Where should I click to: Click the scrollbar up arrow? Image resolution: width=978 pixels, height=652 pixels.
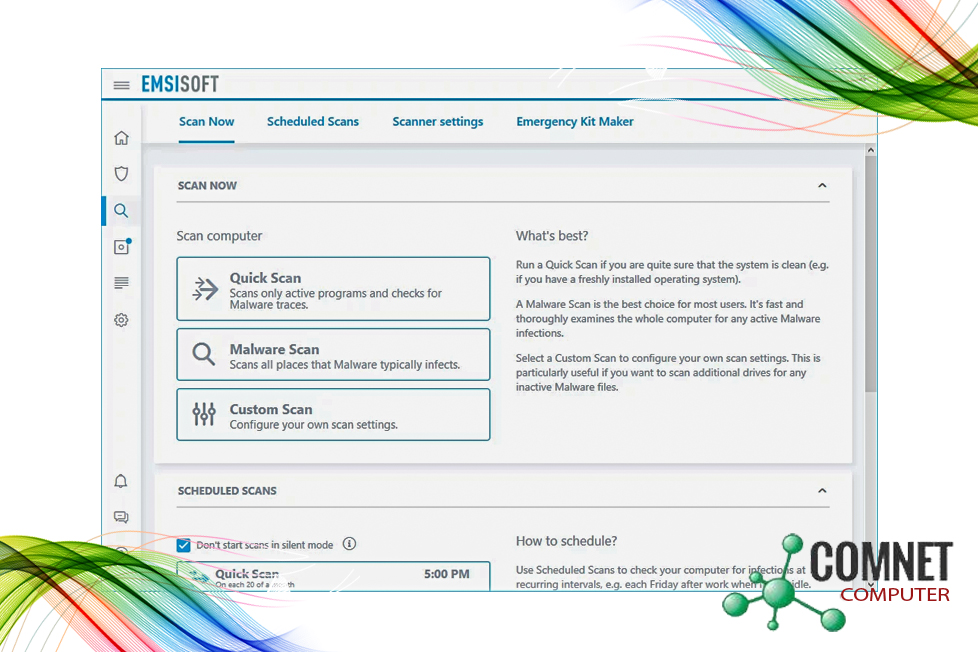pos(871,150)
